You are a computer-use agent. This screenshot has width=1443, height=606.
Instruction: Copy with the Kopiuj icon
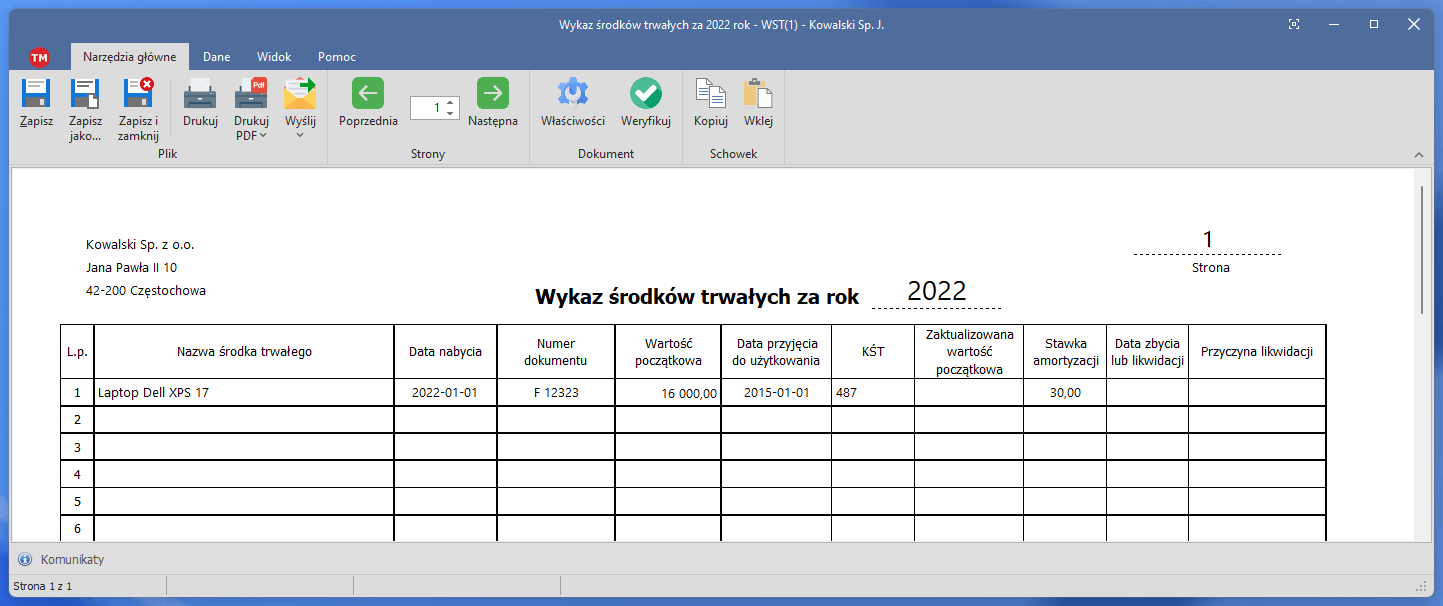pos(710,95)
